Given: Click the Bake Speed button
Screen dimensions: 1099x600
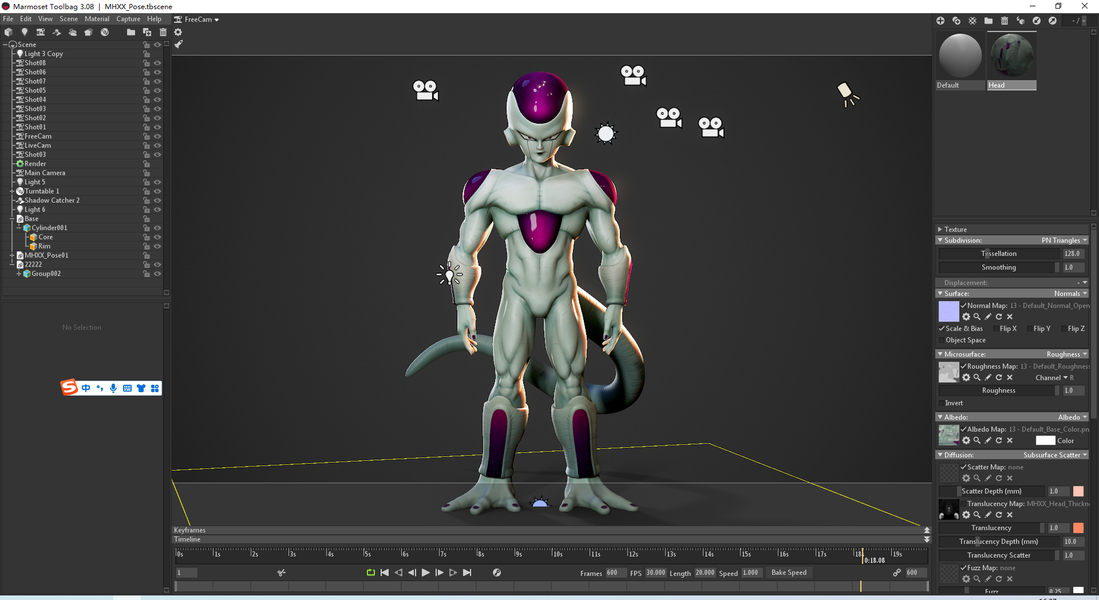Looking at the screenshot, I should (789, 573).
